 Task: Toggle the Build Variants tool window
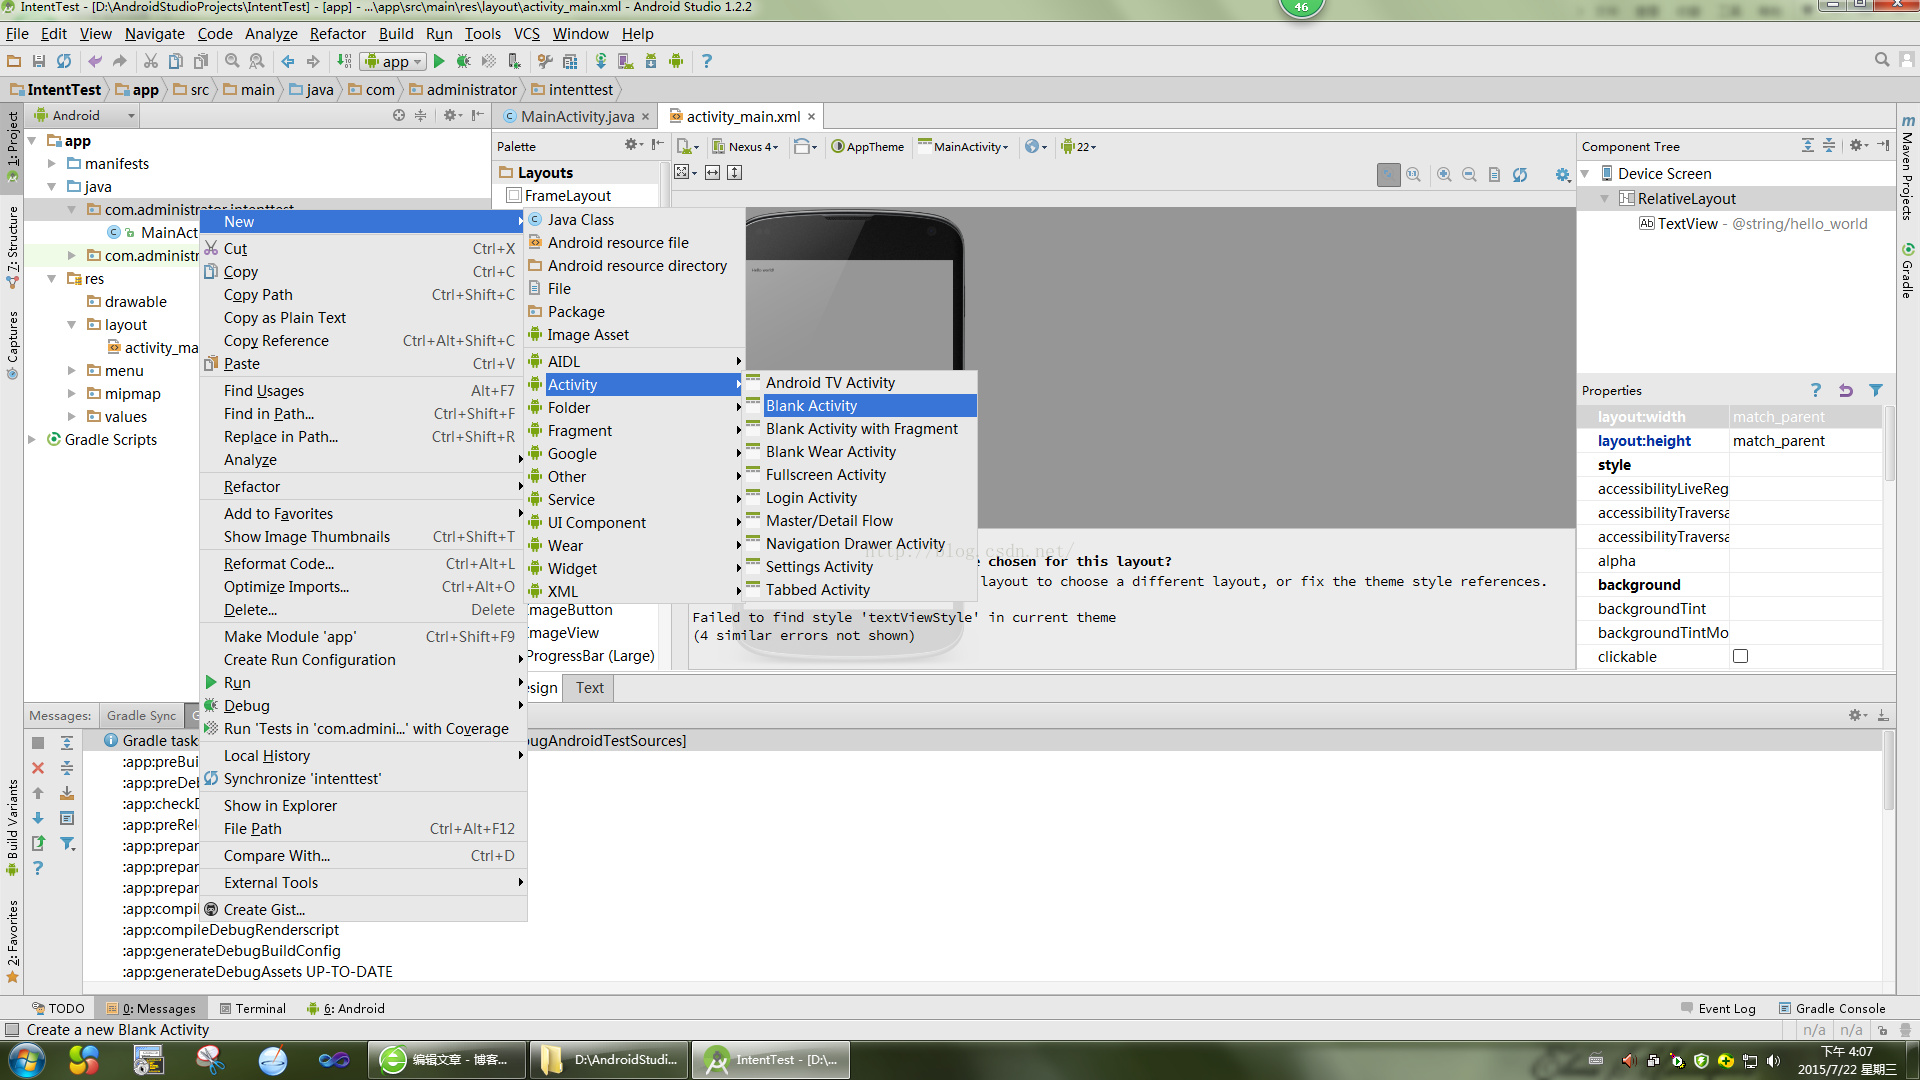(x=12, y=828)
